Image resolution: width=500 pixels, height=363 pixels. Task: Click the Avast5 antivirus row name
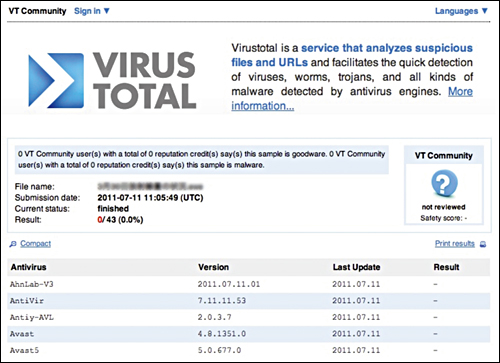pos(24,350)
